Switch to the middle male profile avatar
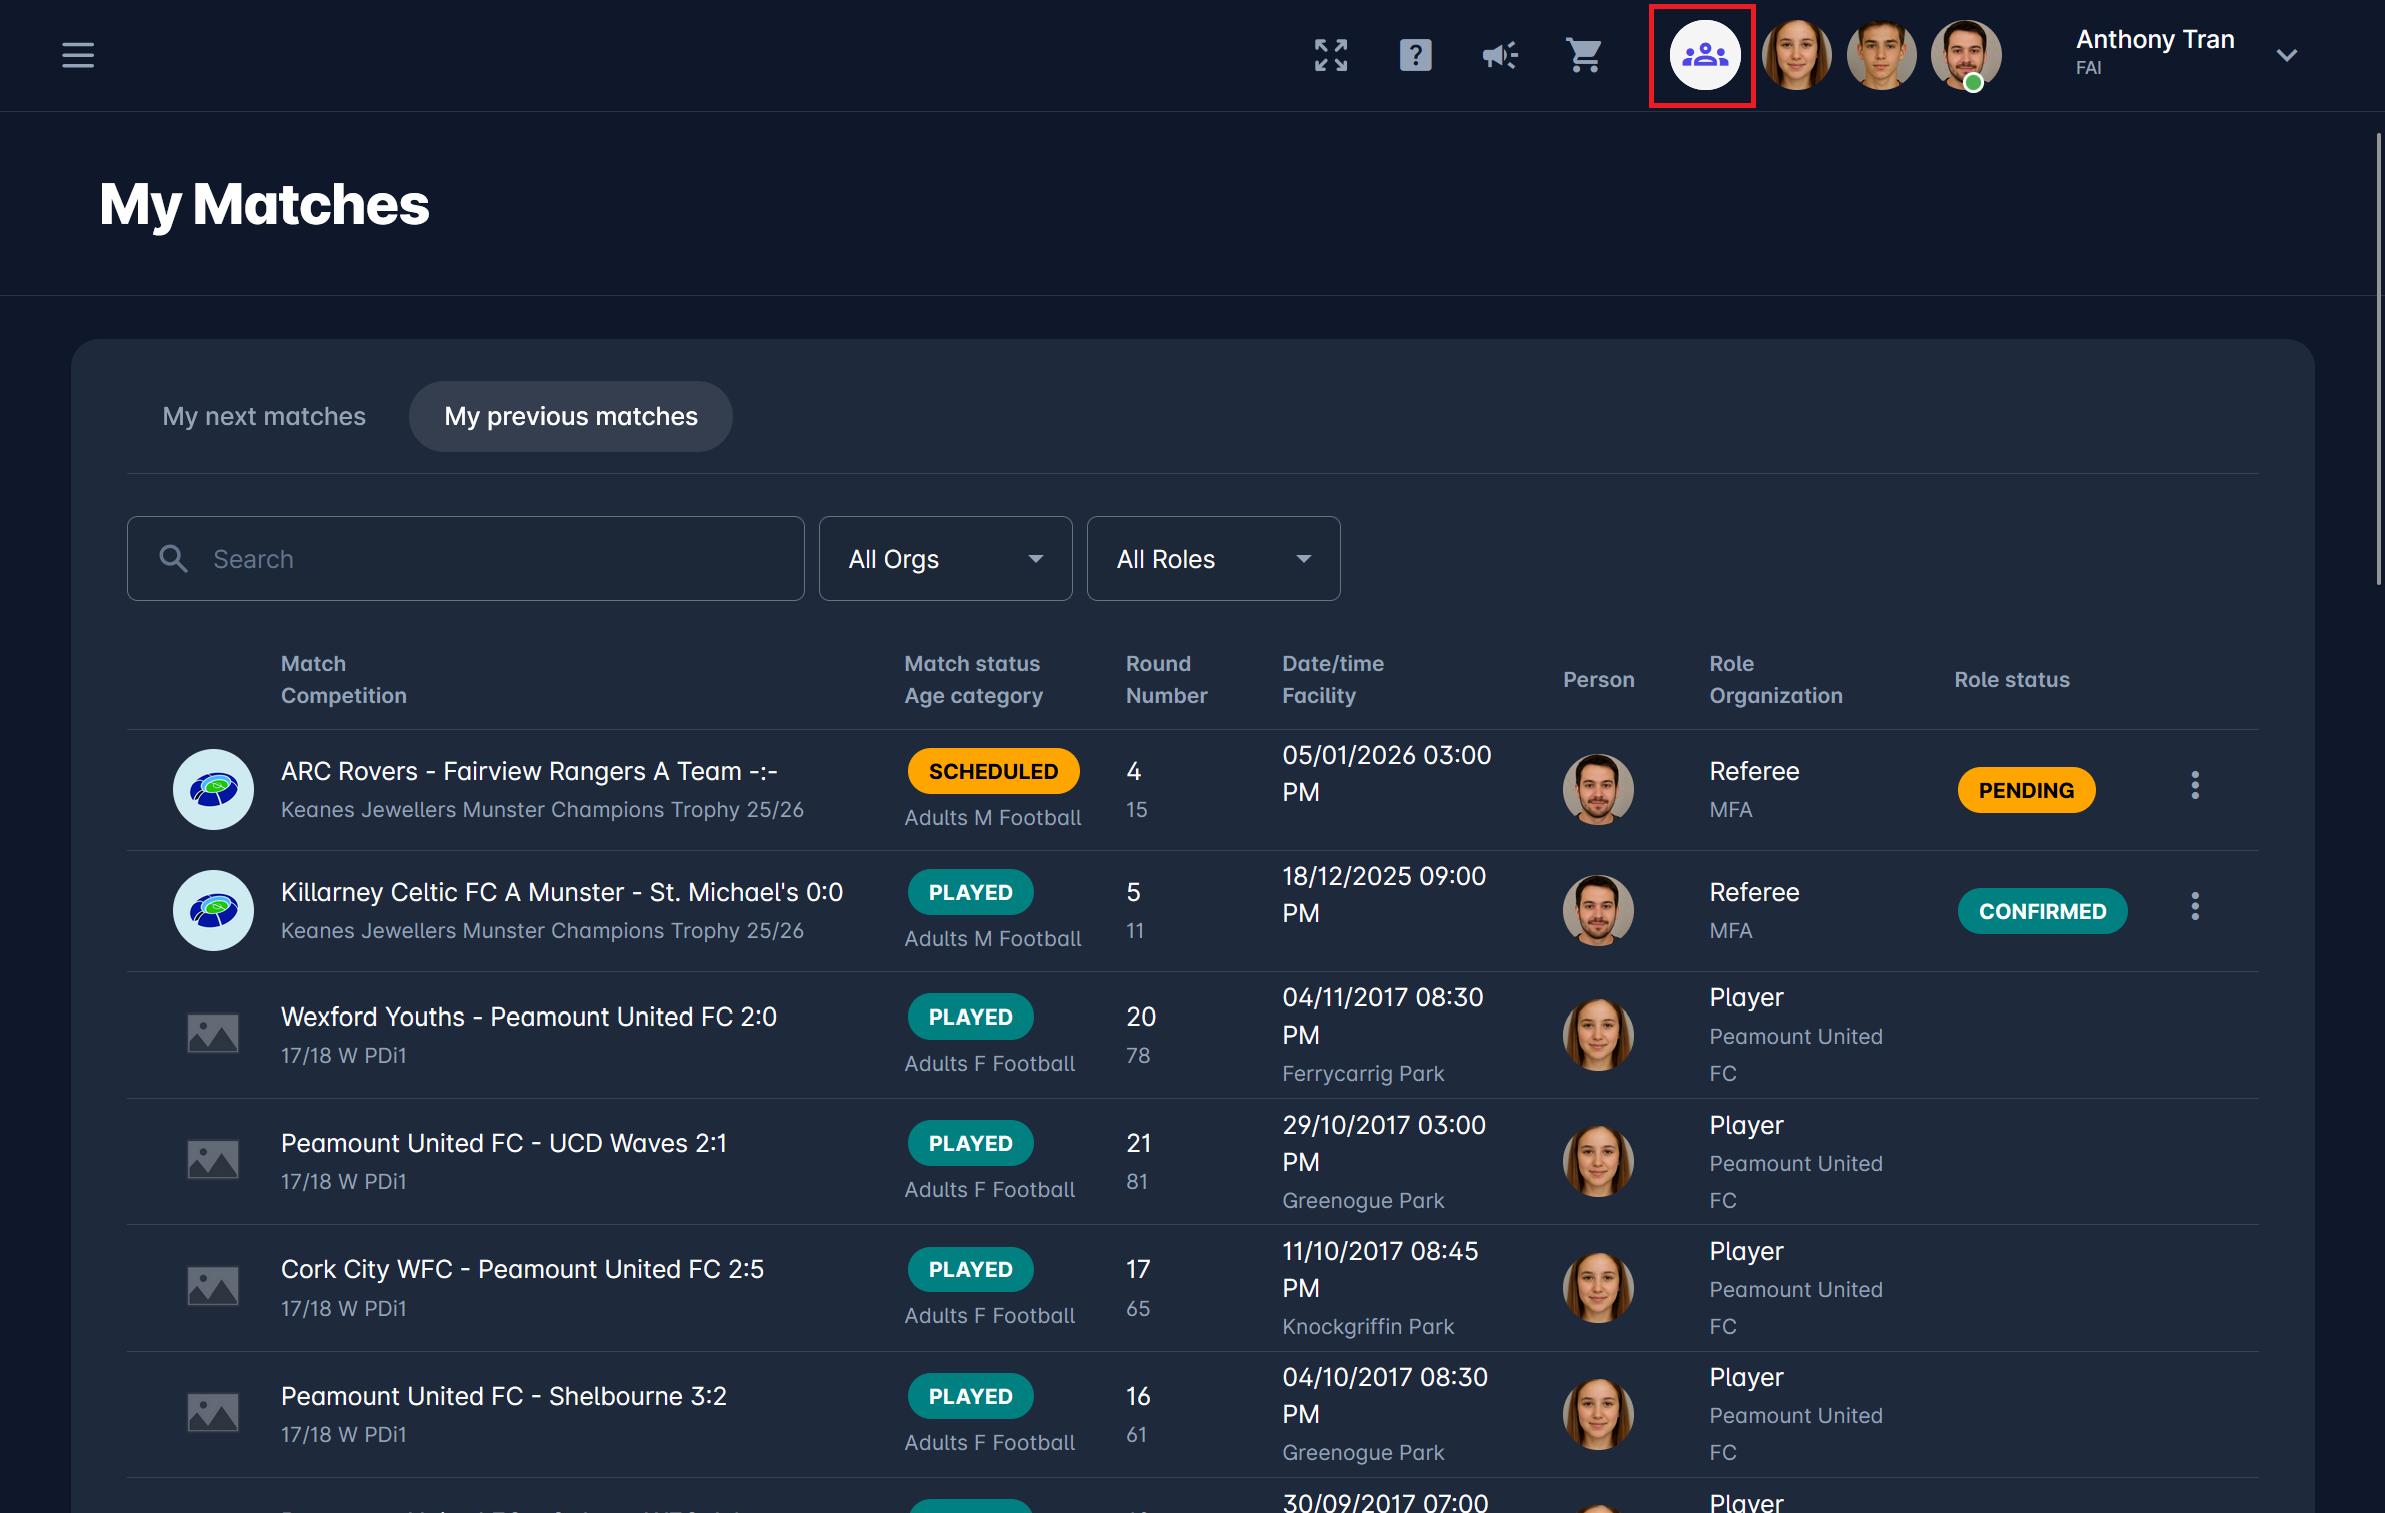This screenshot has width=2385, height=1513. coord(1880,55)
